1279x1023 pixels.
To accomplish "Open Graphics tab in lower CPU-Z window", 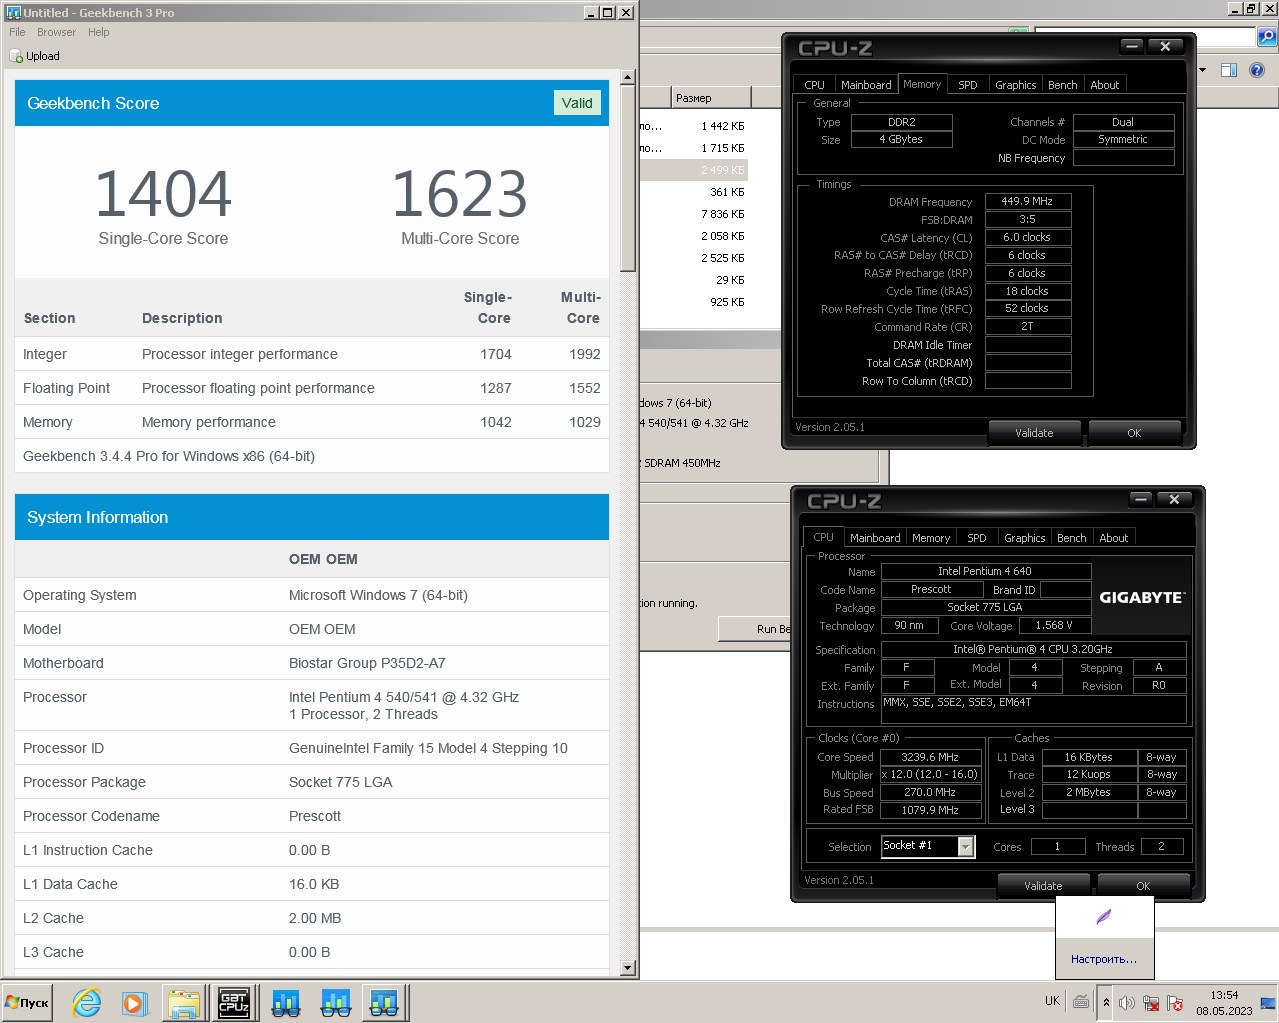I will (x=1025, y=538).
